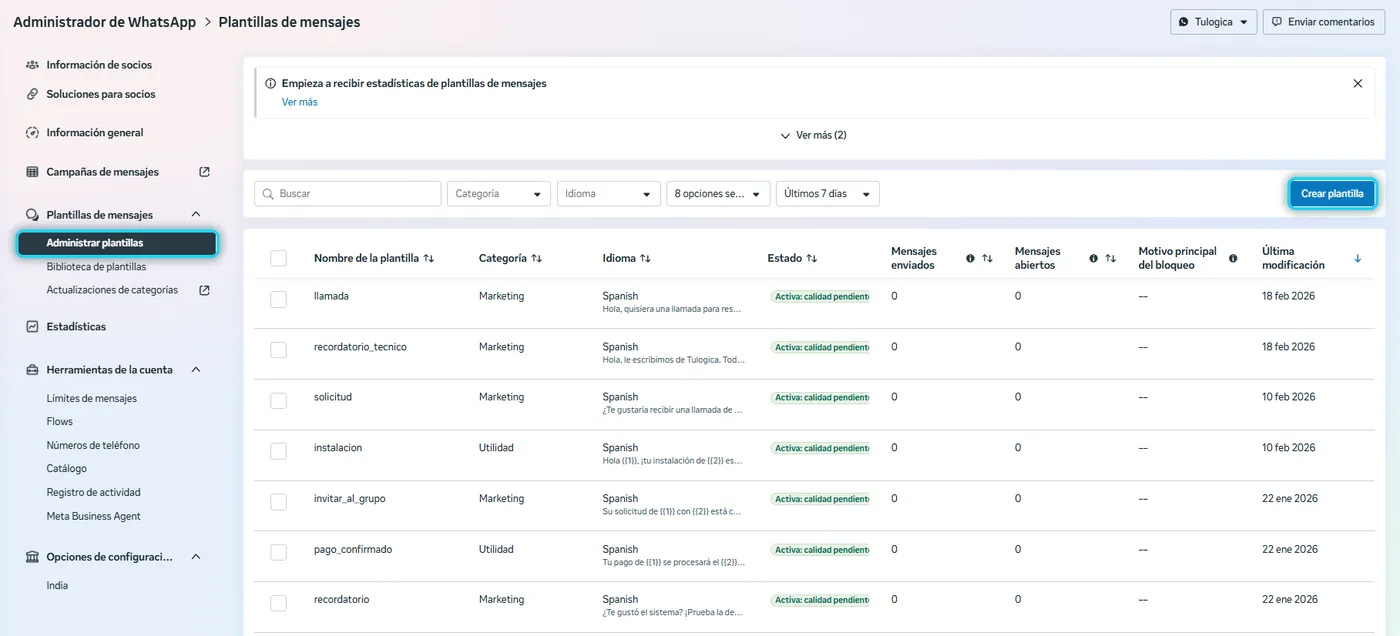Close the statistics banner with the X icon
This screenshot has height=636, width=1400.
(1358, 84)
